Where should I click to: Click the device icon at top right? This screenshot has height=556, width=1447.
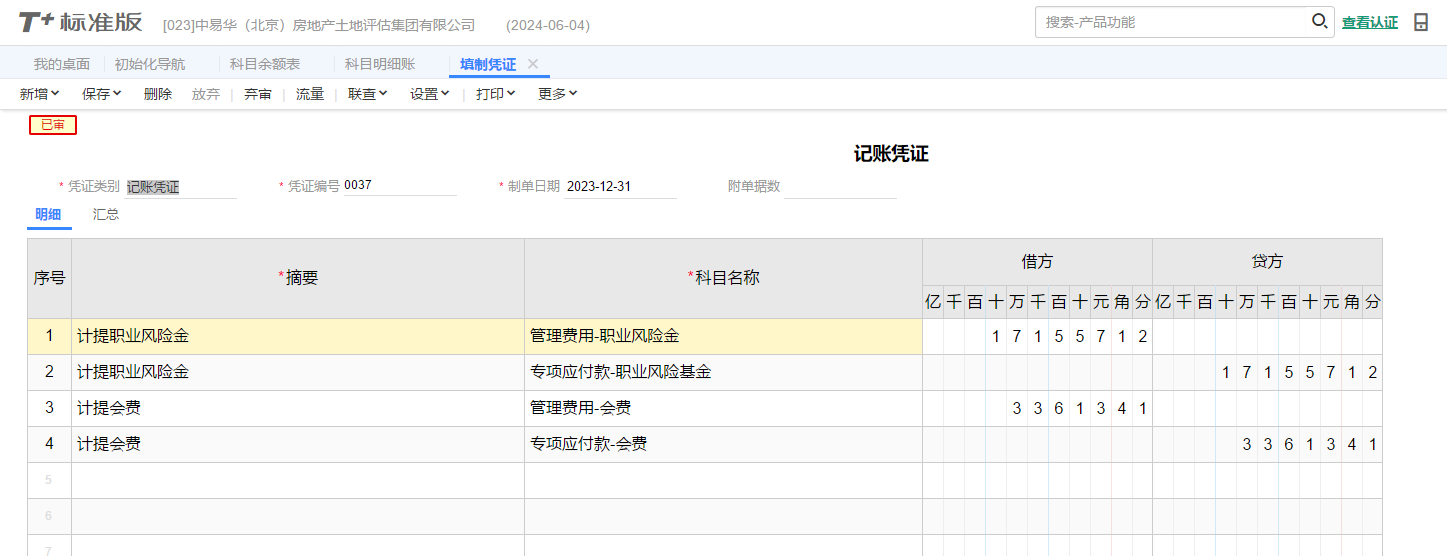click(x=1421, y=22)
